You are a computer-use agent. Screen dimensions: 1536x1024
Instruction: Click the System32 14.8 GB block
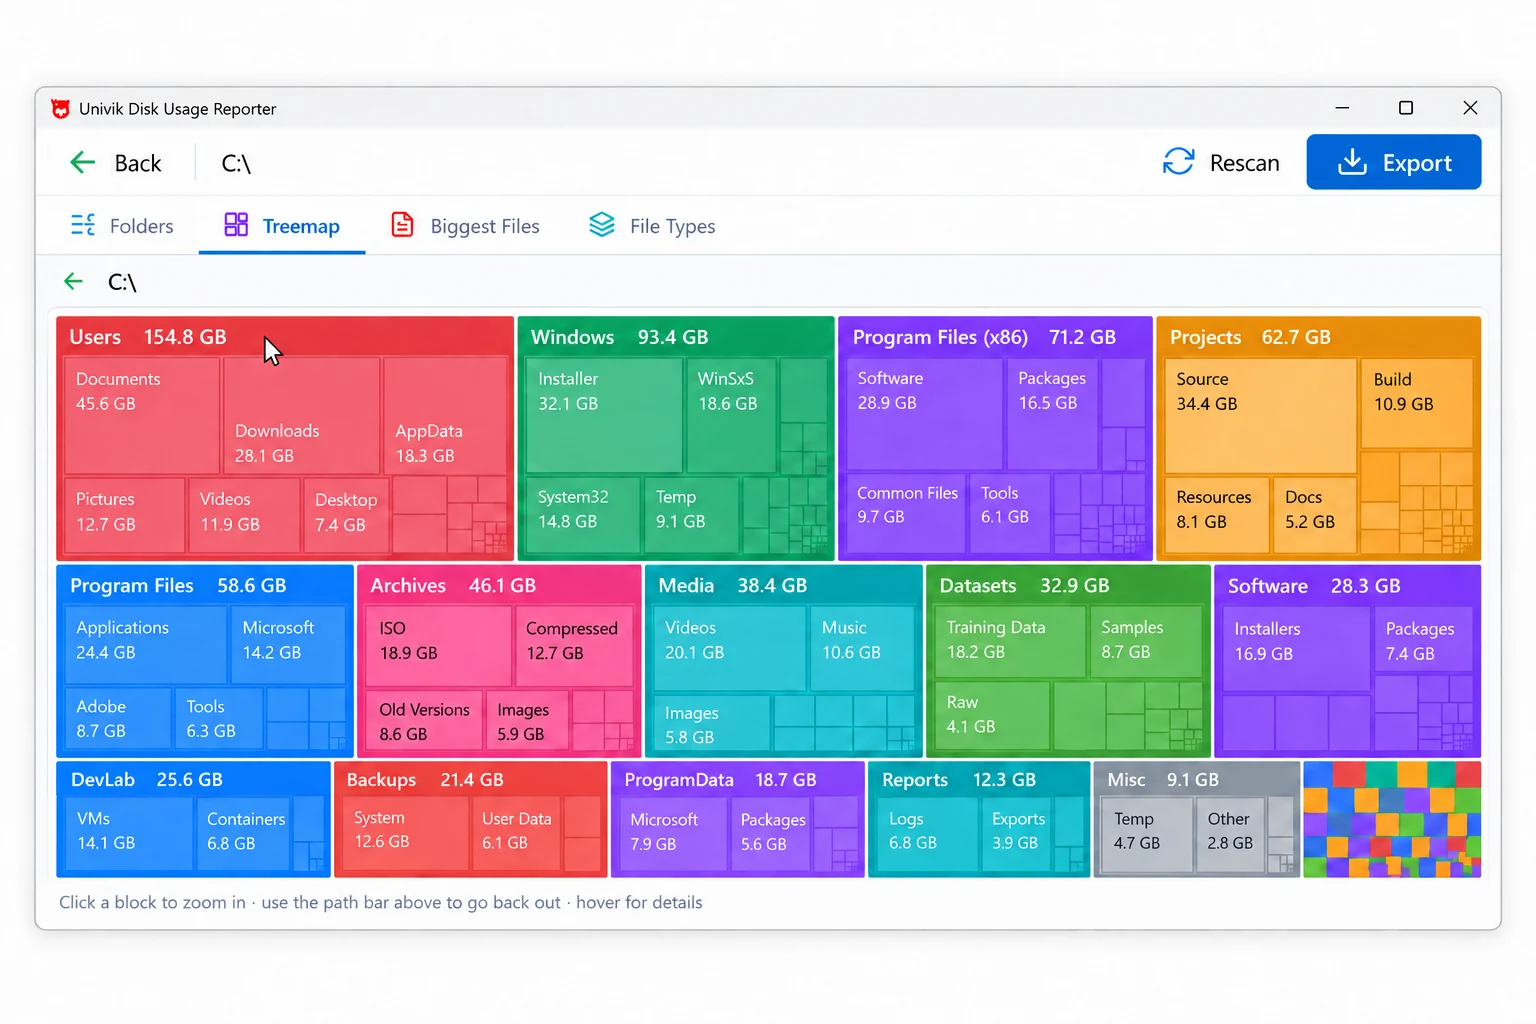(x=583, y=514)
